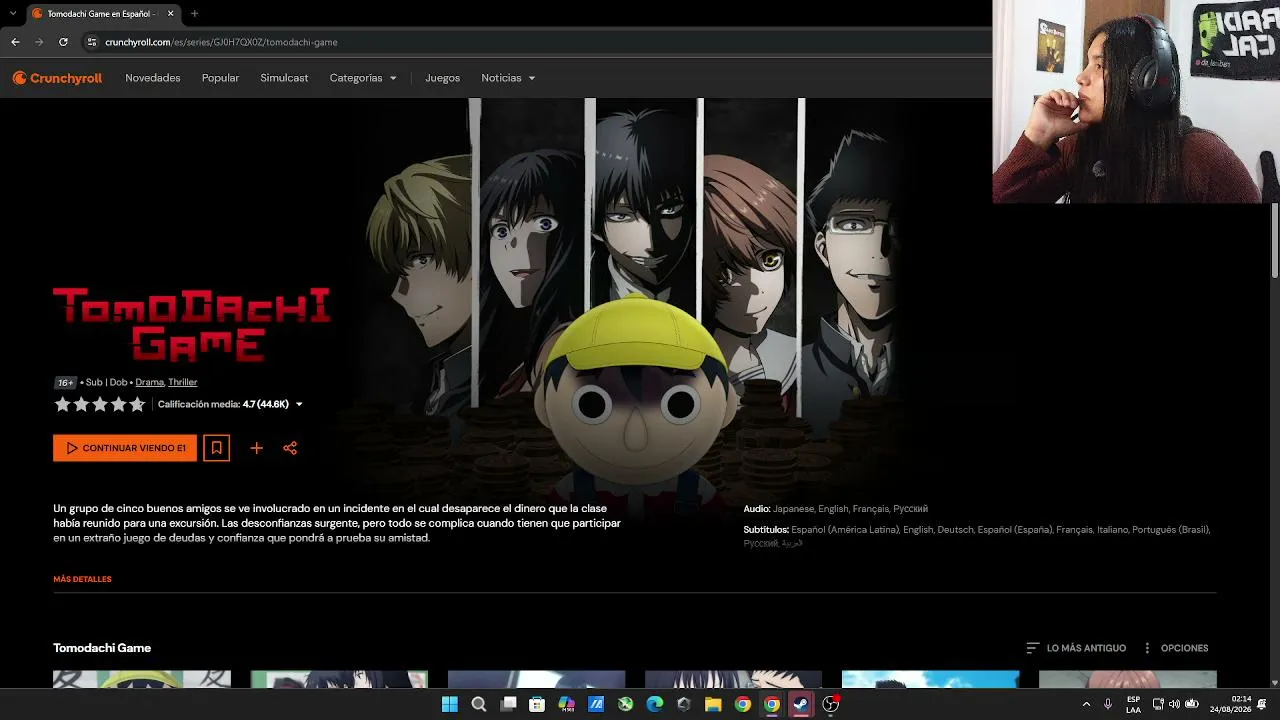1280x720 pixels.
Task: Expand the Categorías dropdown
Action: coord(363,78)
